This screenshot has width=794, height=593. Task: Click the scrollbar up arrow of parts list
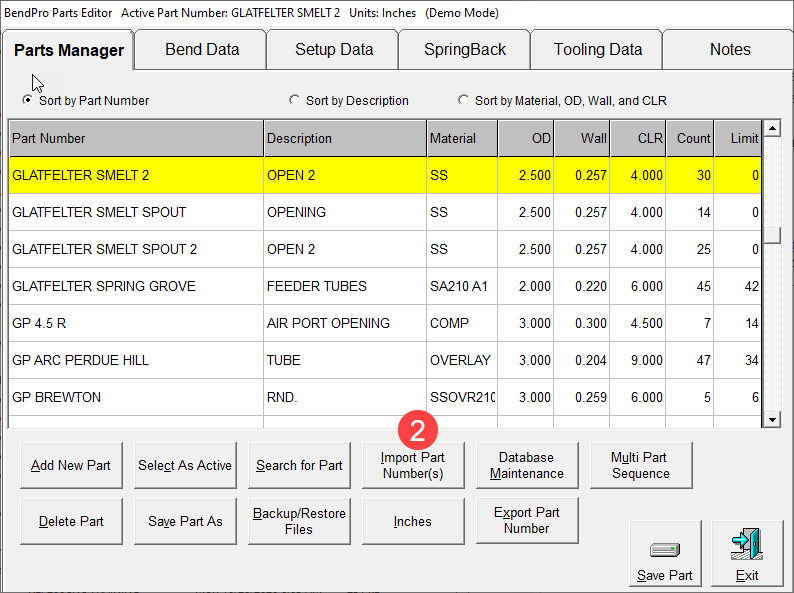pyautogui.click(x=772, y=128)
